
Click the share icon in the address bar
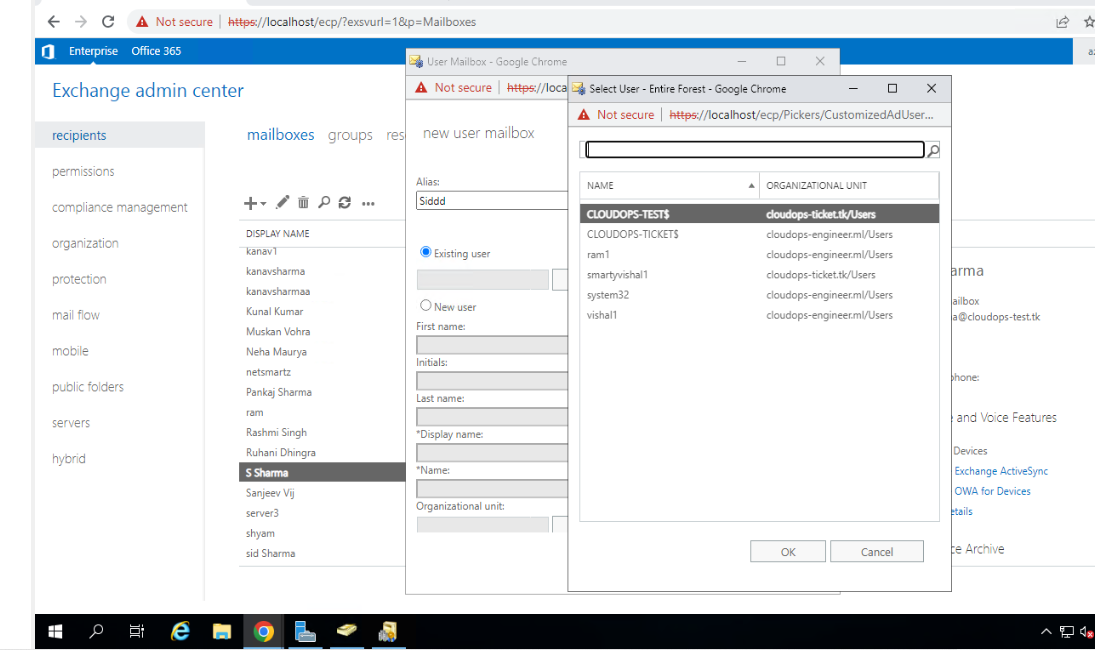(1062, 22)
